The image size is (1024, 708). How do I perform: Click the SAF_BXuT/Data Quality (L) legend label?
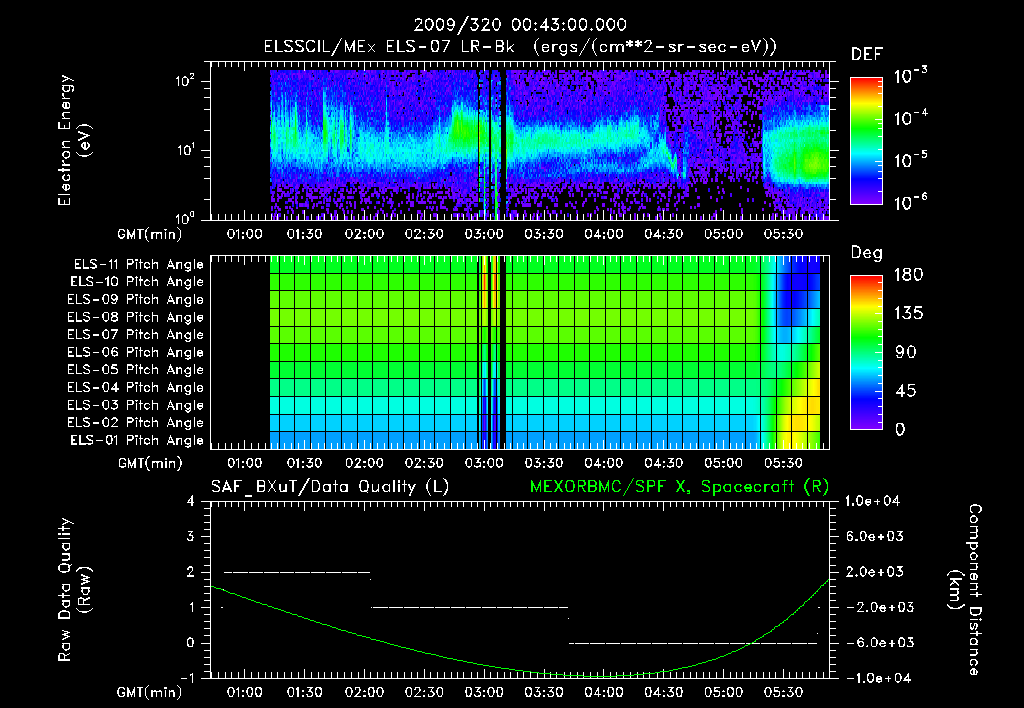[x=330, y=487]
